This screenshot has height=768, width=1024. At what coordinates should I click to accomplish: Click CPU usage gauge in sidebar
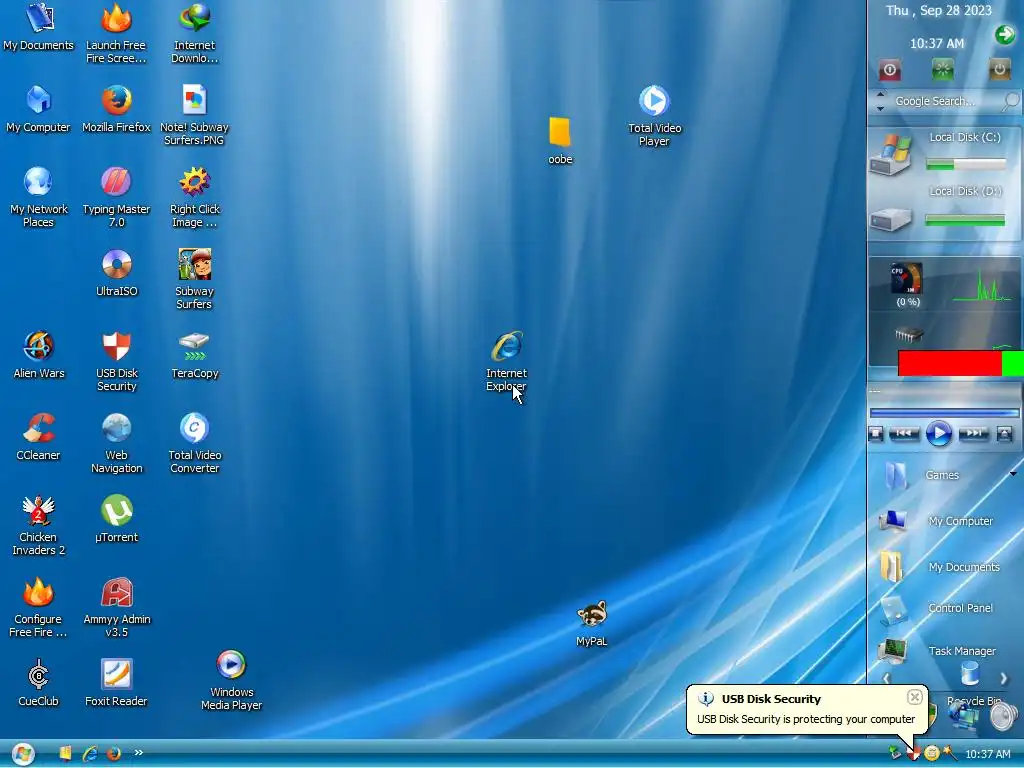(x=907, y=279)
